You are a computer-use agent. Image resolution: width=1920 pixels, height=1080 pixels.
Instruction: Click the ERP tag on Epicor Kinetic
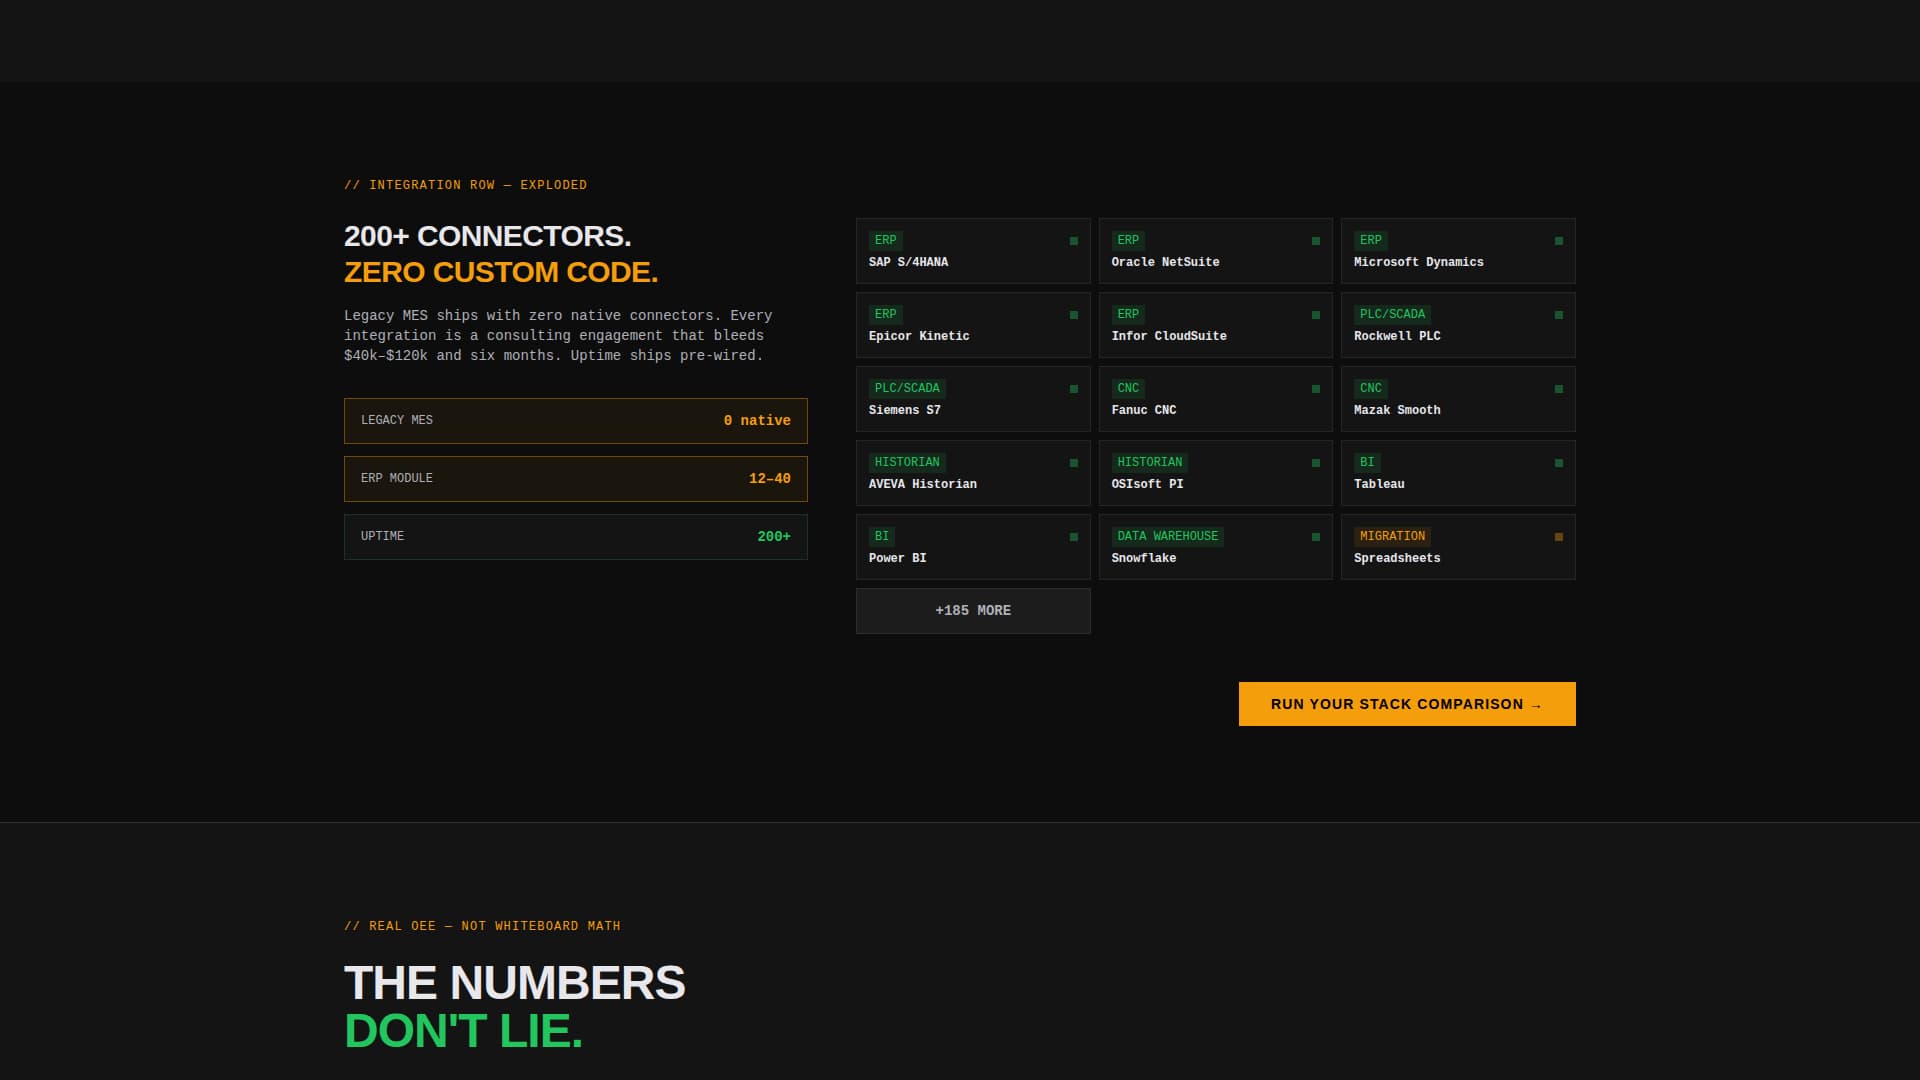point(886,314)
